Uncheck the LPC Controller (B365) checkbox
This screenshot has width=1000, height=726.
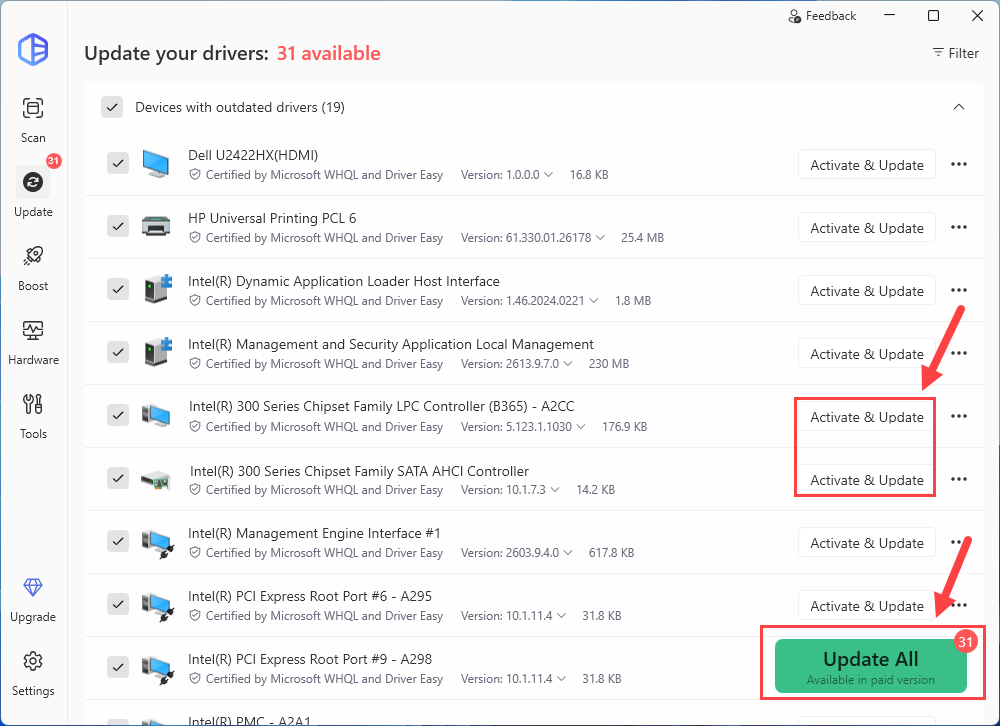[118, 415]
